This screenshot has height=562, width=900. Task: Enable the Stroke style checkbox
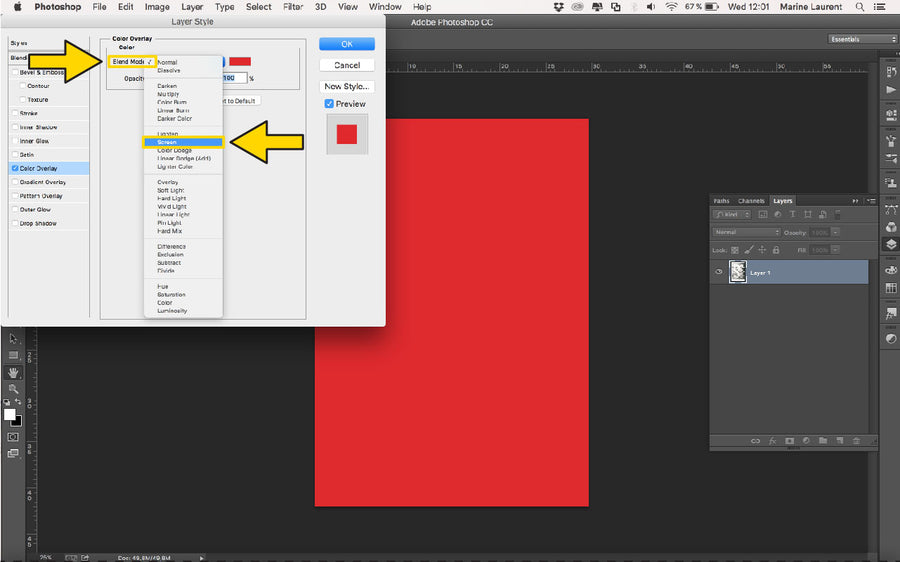tap(14, 113)
